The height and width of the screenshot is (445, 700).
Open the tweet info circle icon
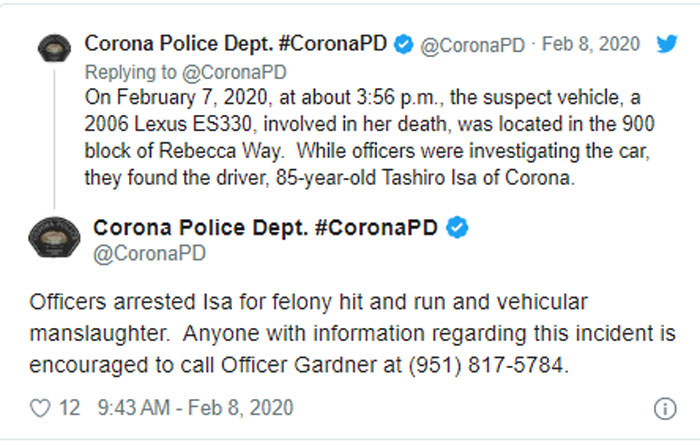tap(665, 408)
